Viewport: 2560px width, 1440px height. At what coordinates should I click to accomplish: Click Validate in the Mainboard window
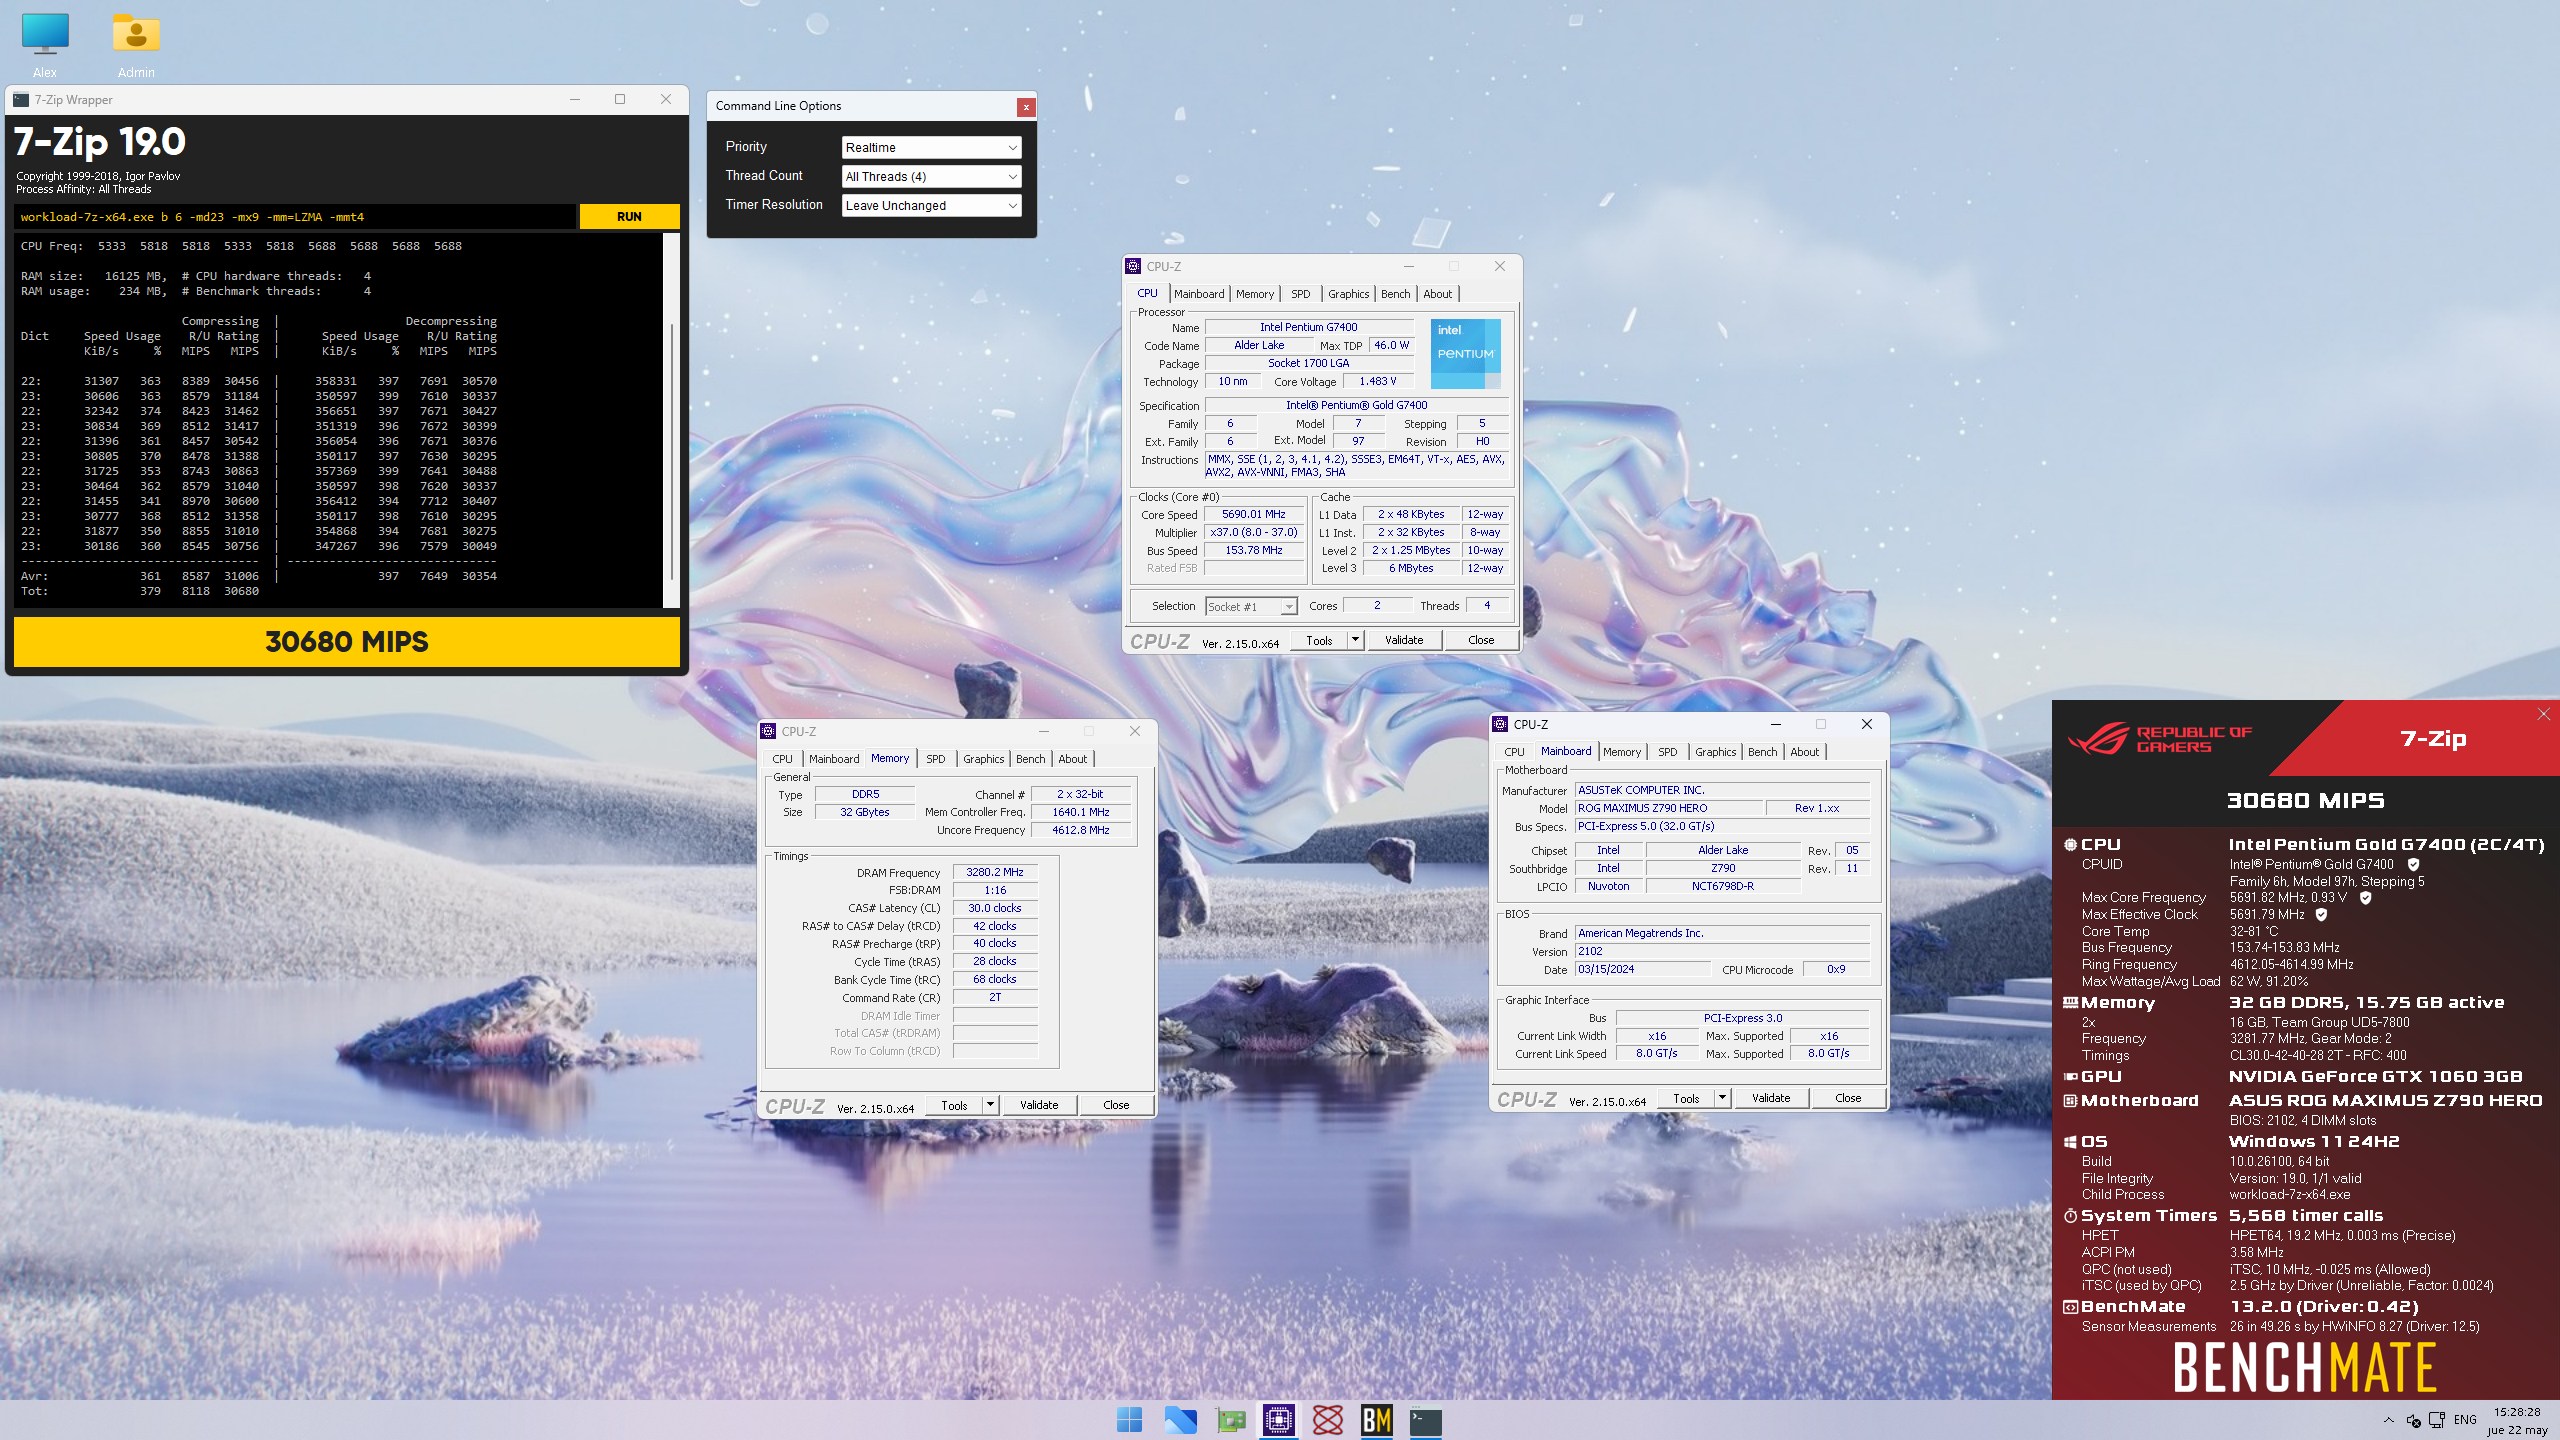coord(1771,1098)
